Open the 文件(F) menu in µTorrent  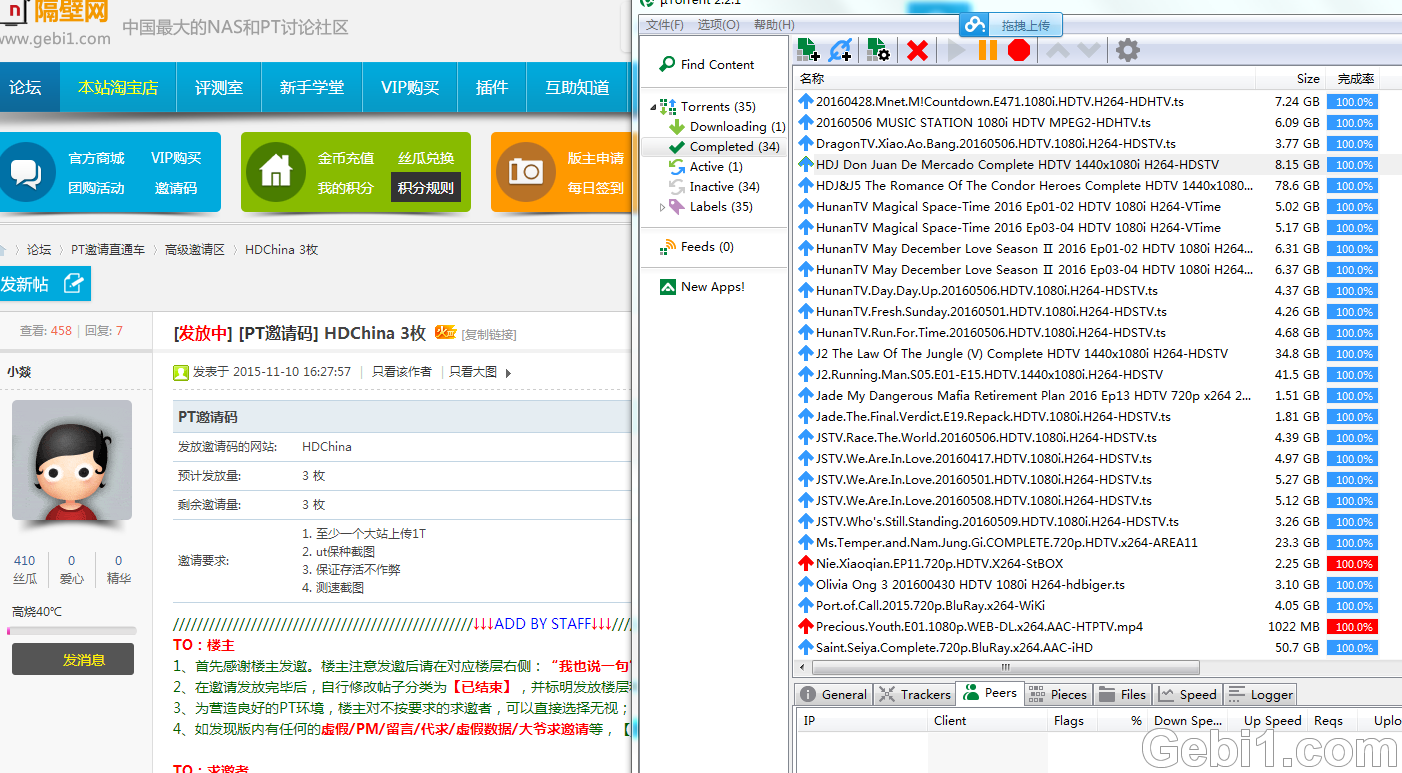click(x=665, y=25)
